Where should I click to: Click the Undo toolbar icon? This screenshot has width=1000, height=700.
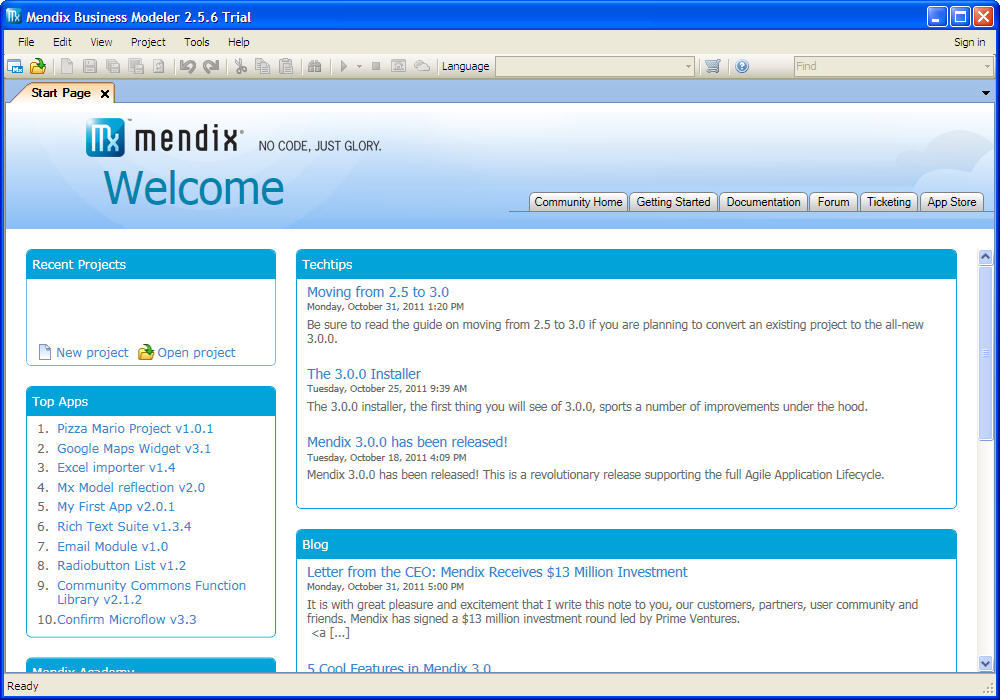pos(188,66)
